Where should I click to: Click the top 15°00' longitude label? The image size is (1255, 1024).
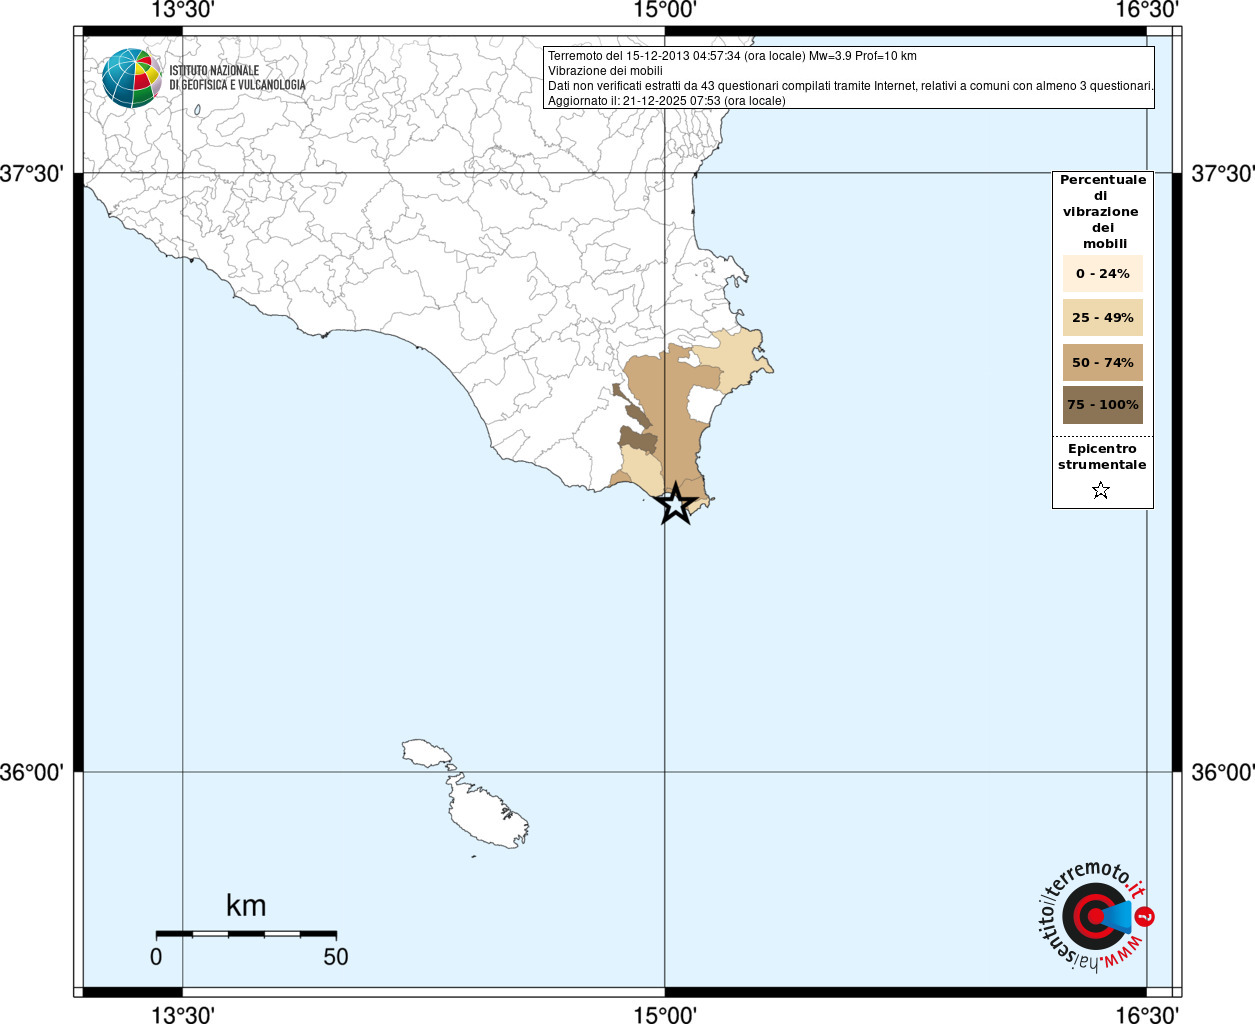tap(665, 11)
